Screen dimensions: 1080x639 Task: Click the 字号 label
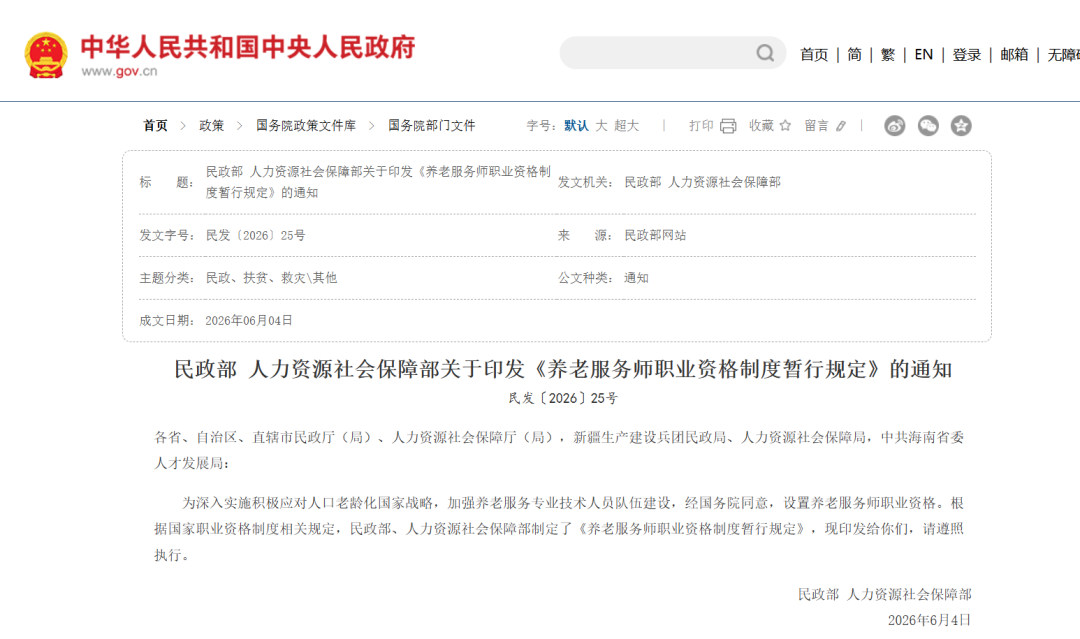click(541, 125)
